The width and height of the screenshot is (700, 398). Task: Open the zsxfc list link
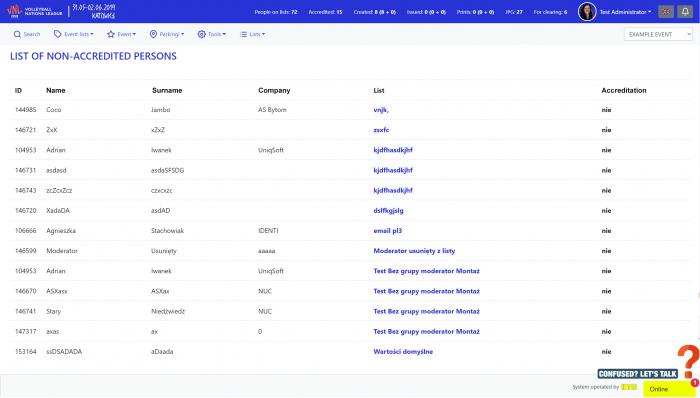pos(381,130)
